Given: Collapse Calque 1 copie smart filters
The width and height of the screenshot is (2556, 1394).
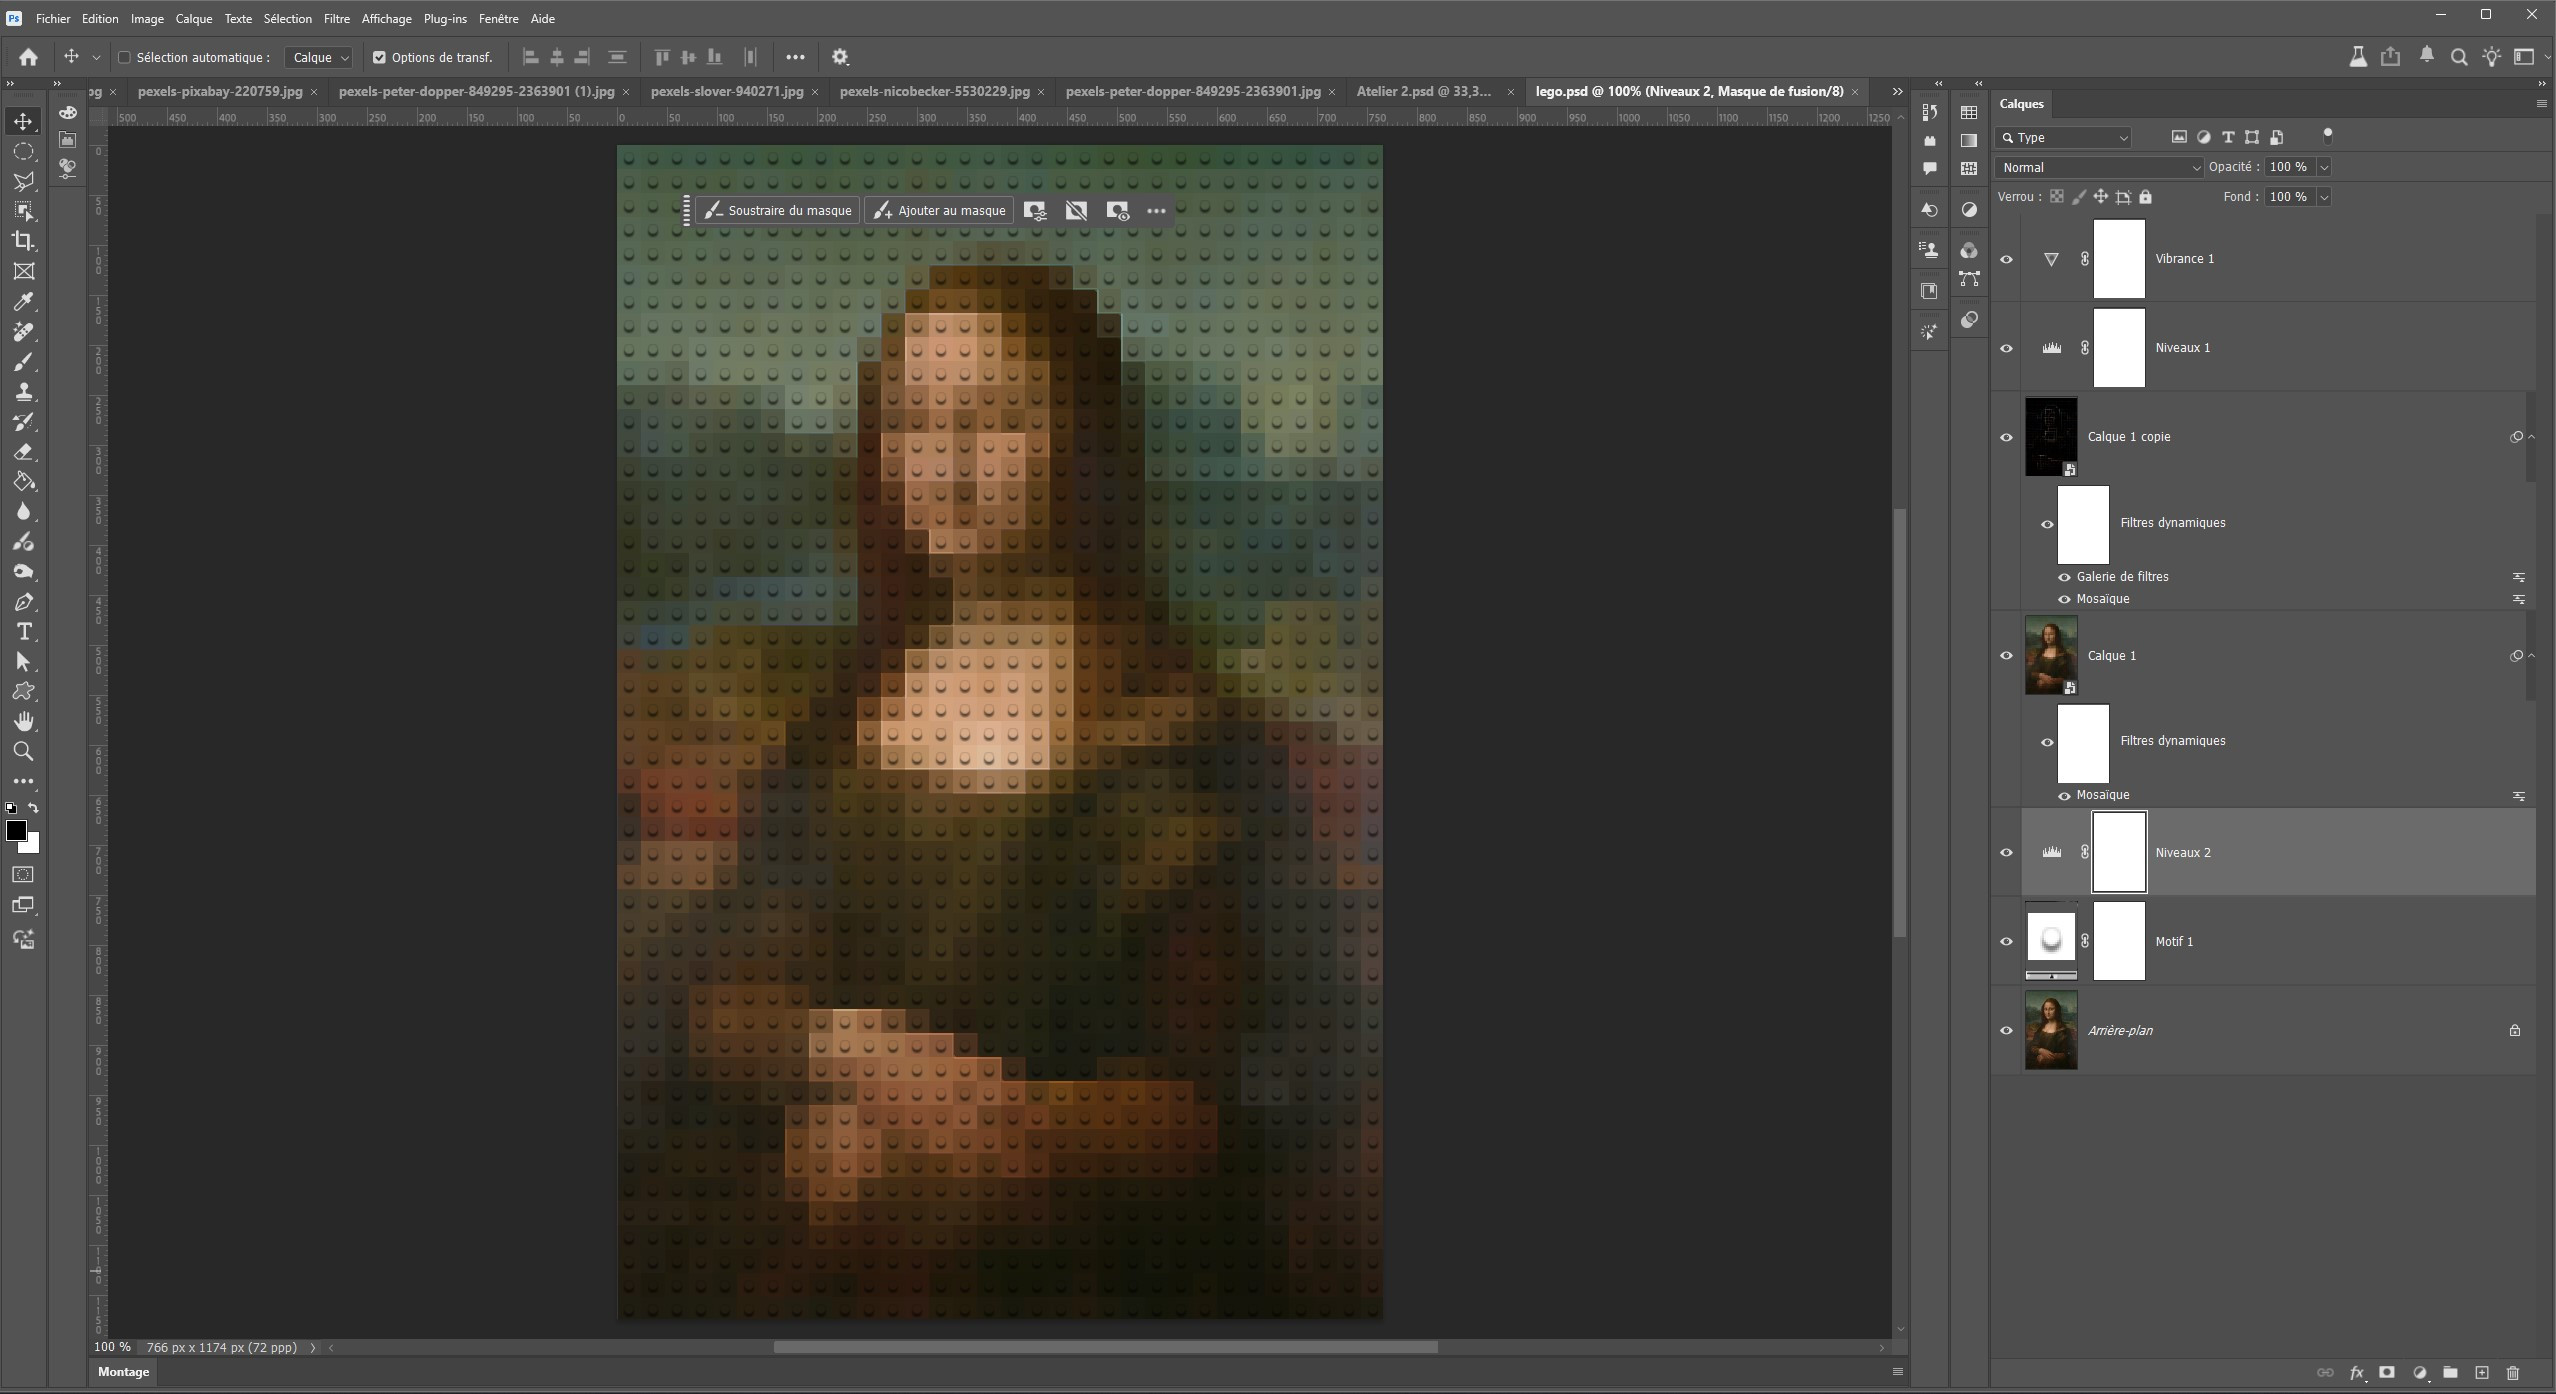Looking at the screenshot, I should pos(2531,437).
